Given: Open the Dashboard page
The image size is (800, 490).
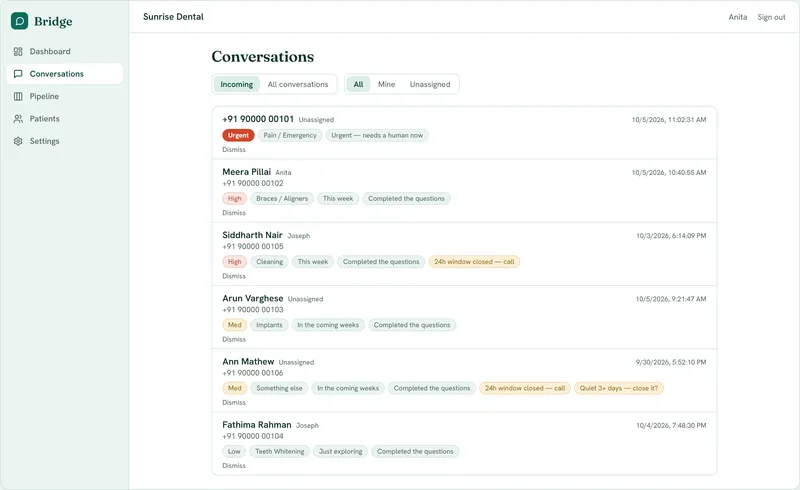Looking at the screenshot, I should [x=65, y=52].
